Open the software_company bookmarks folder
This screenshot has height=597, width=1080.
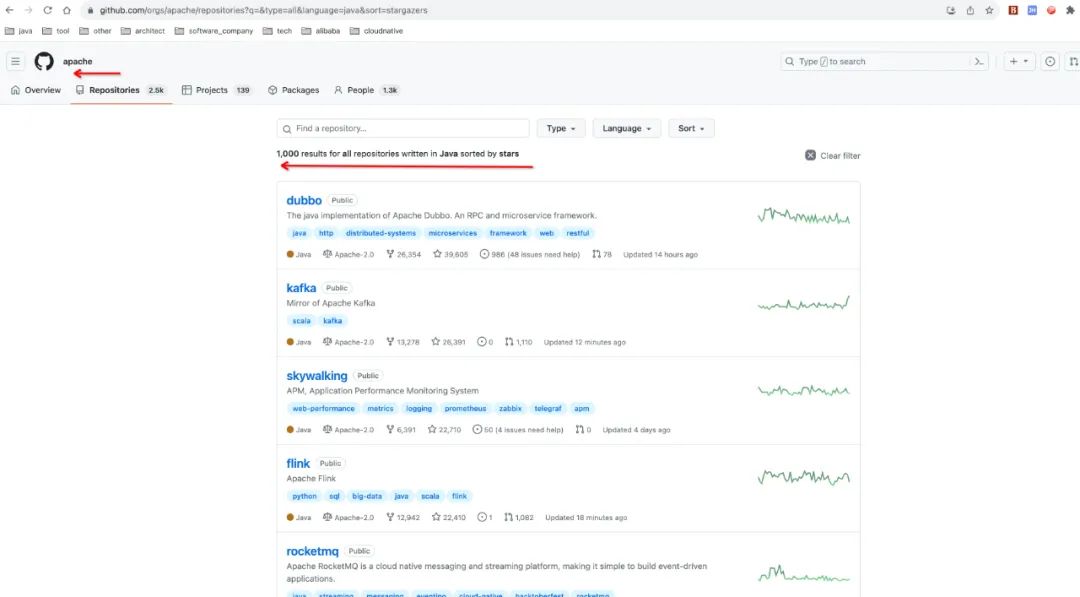click(x=214, y=31)
